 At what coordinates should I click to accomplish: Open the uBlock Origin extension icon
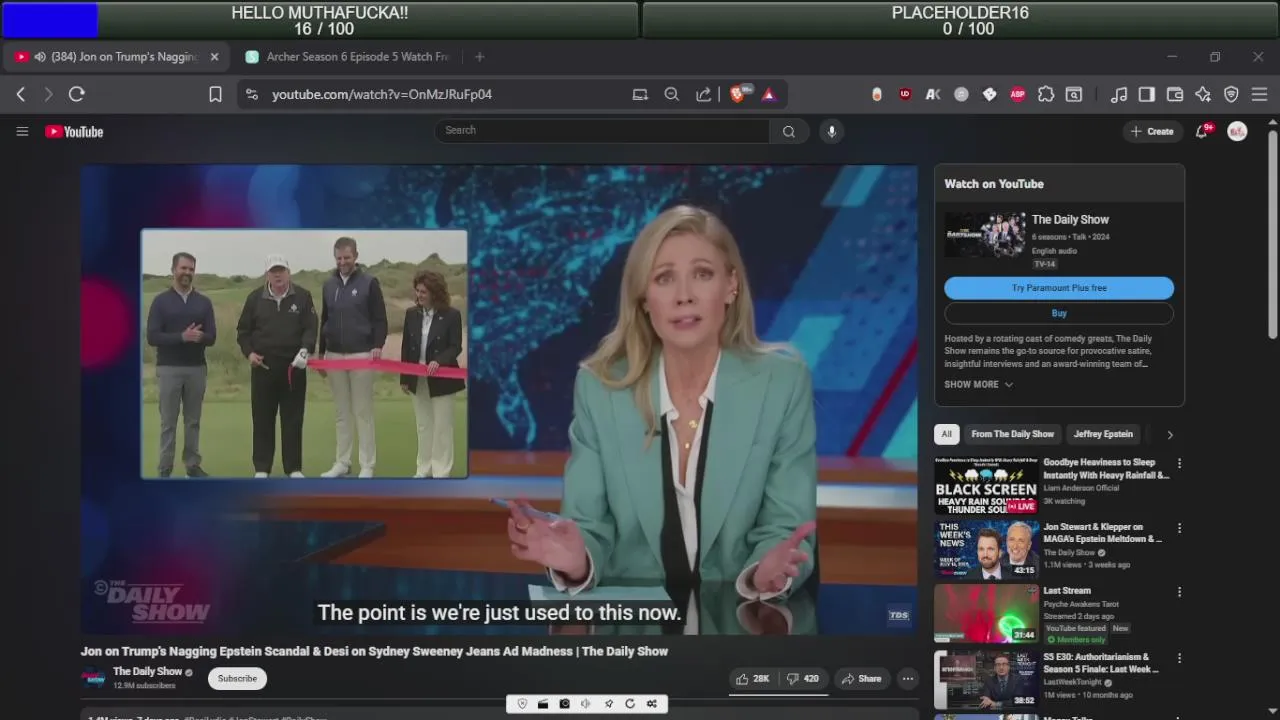(x=905, y=94)
